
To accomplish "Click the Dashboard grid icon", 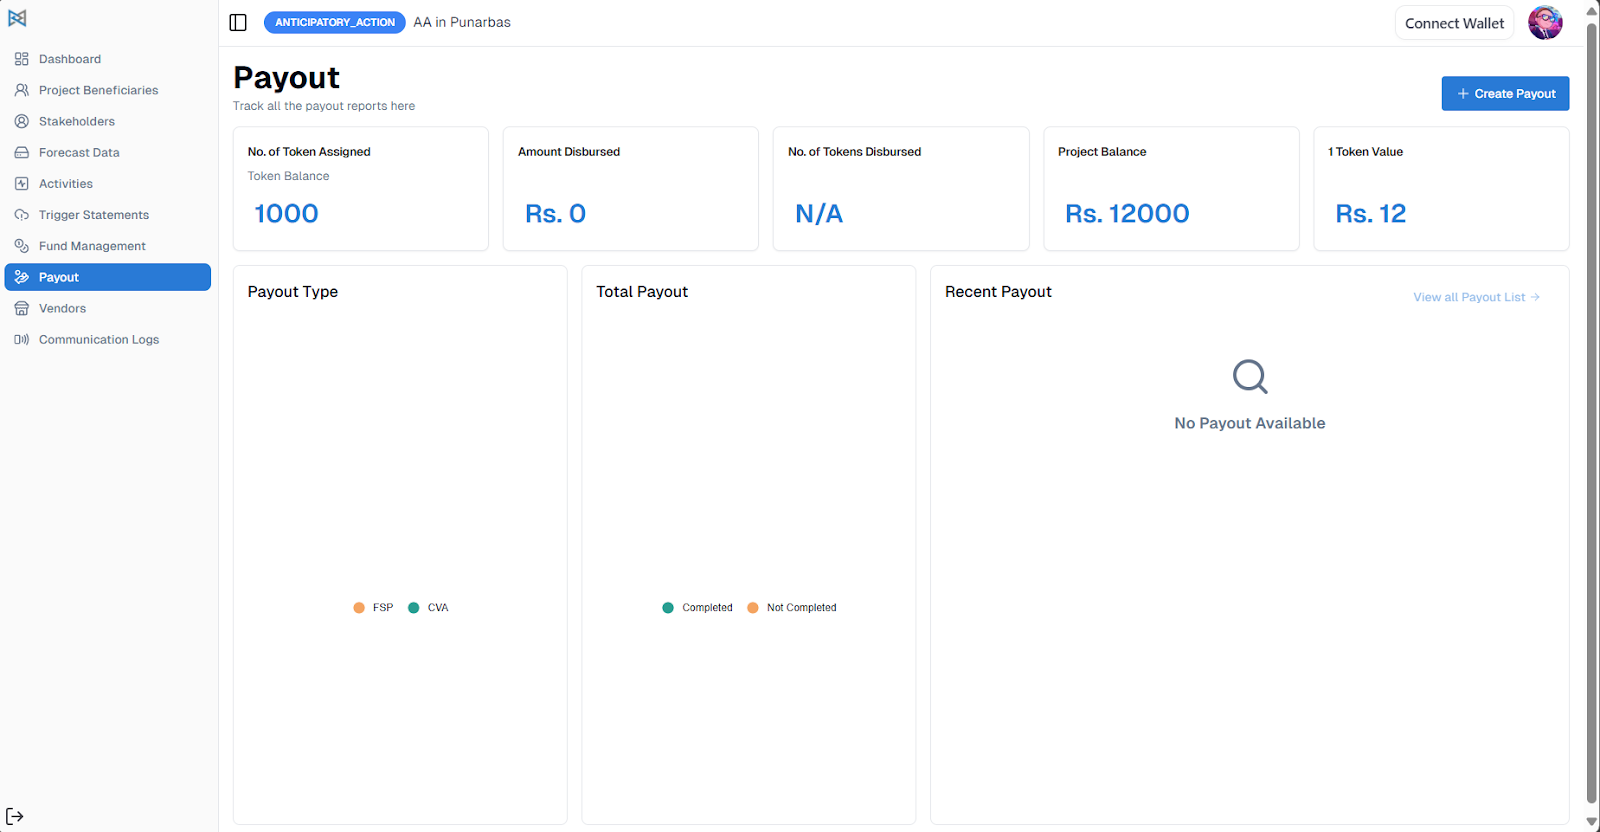I will pos(21,59).
